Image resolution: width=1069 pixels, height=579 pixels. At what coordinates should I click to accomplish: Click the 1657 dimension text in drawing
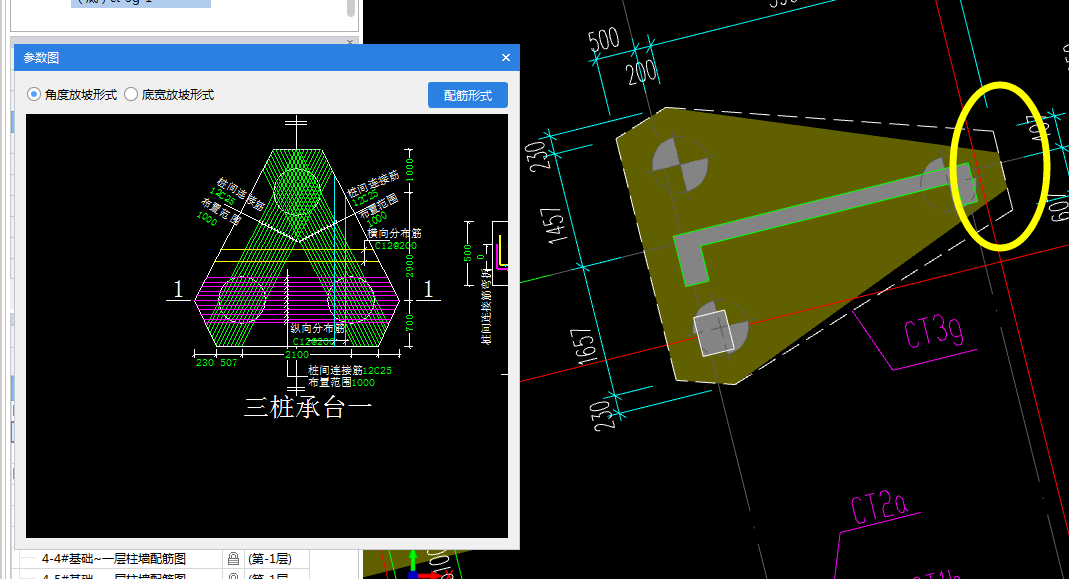click(x=582, y=346)
